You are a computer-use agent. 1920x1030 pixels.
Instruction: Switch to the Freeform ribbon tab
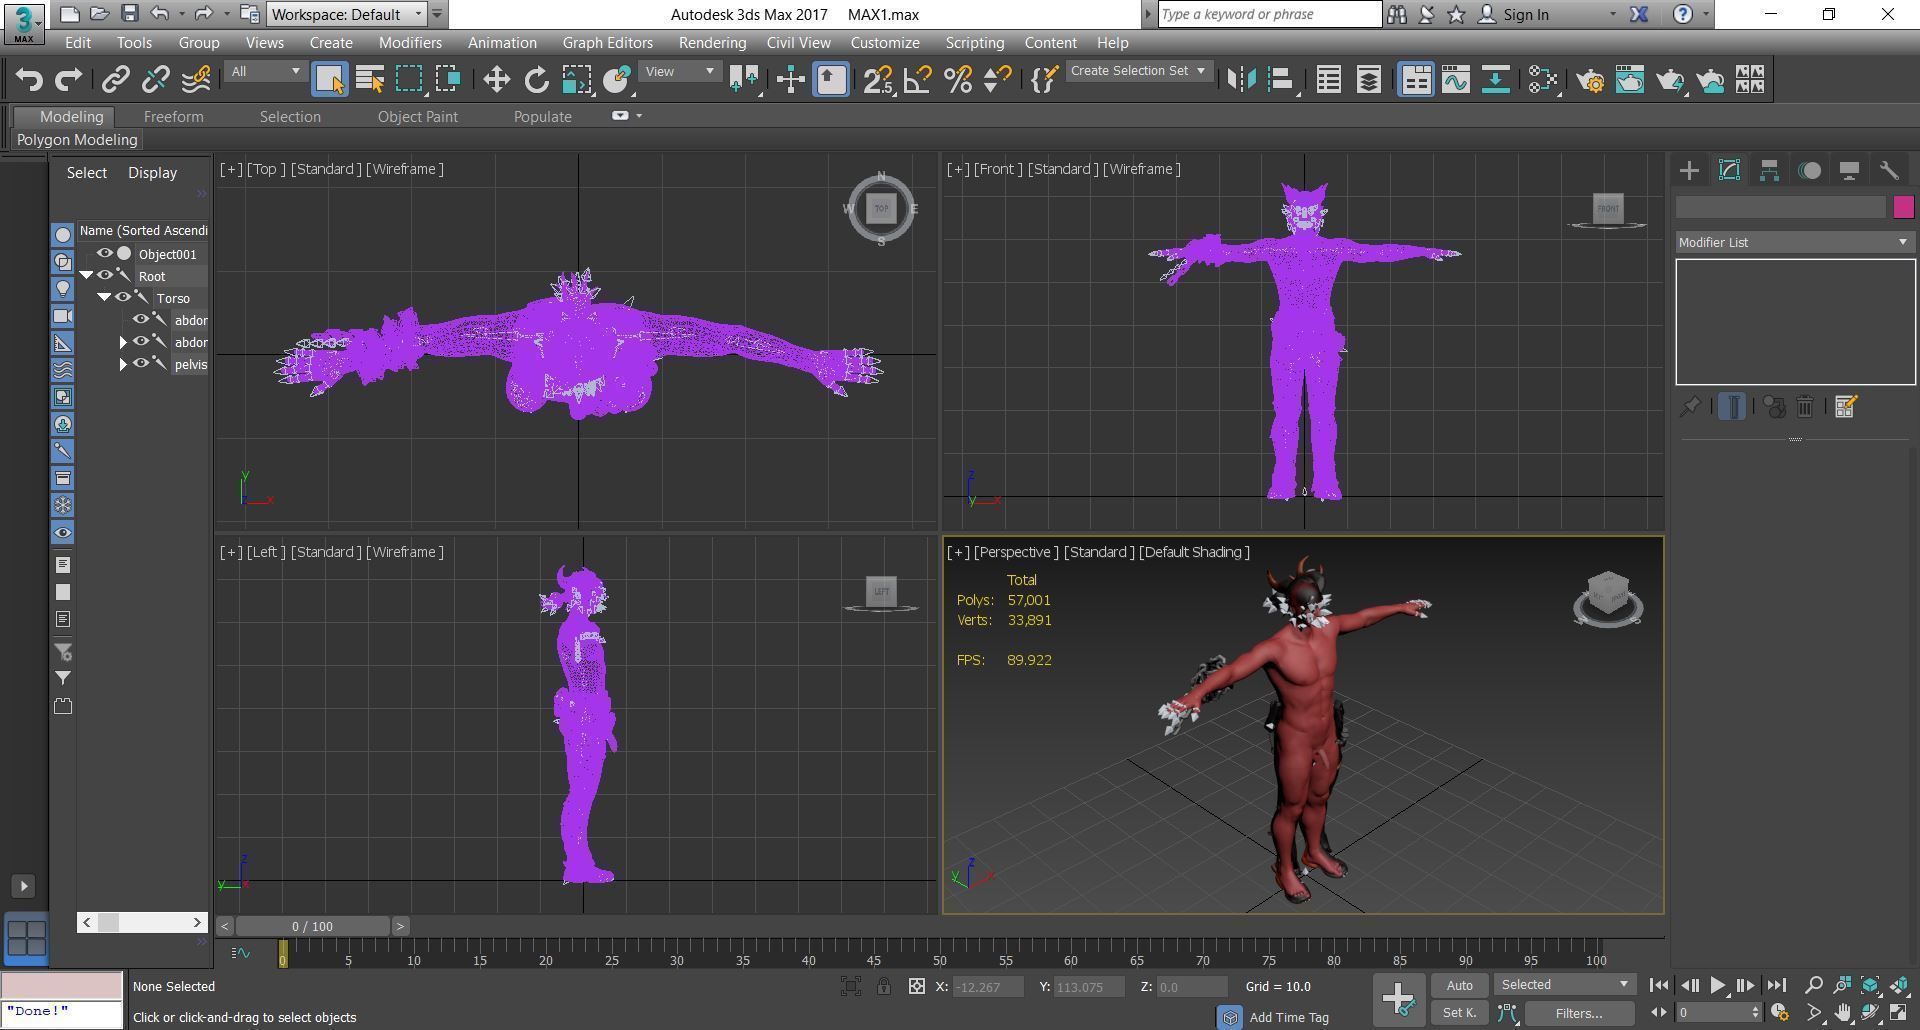click(173, 117)
